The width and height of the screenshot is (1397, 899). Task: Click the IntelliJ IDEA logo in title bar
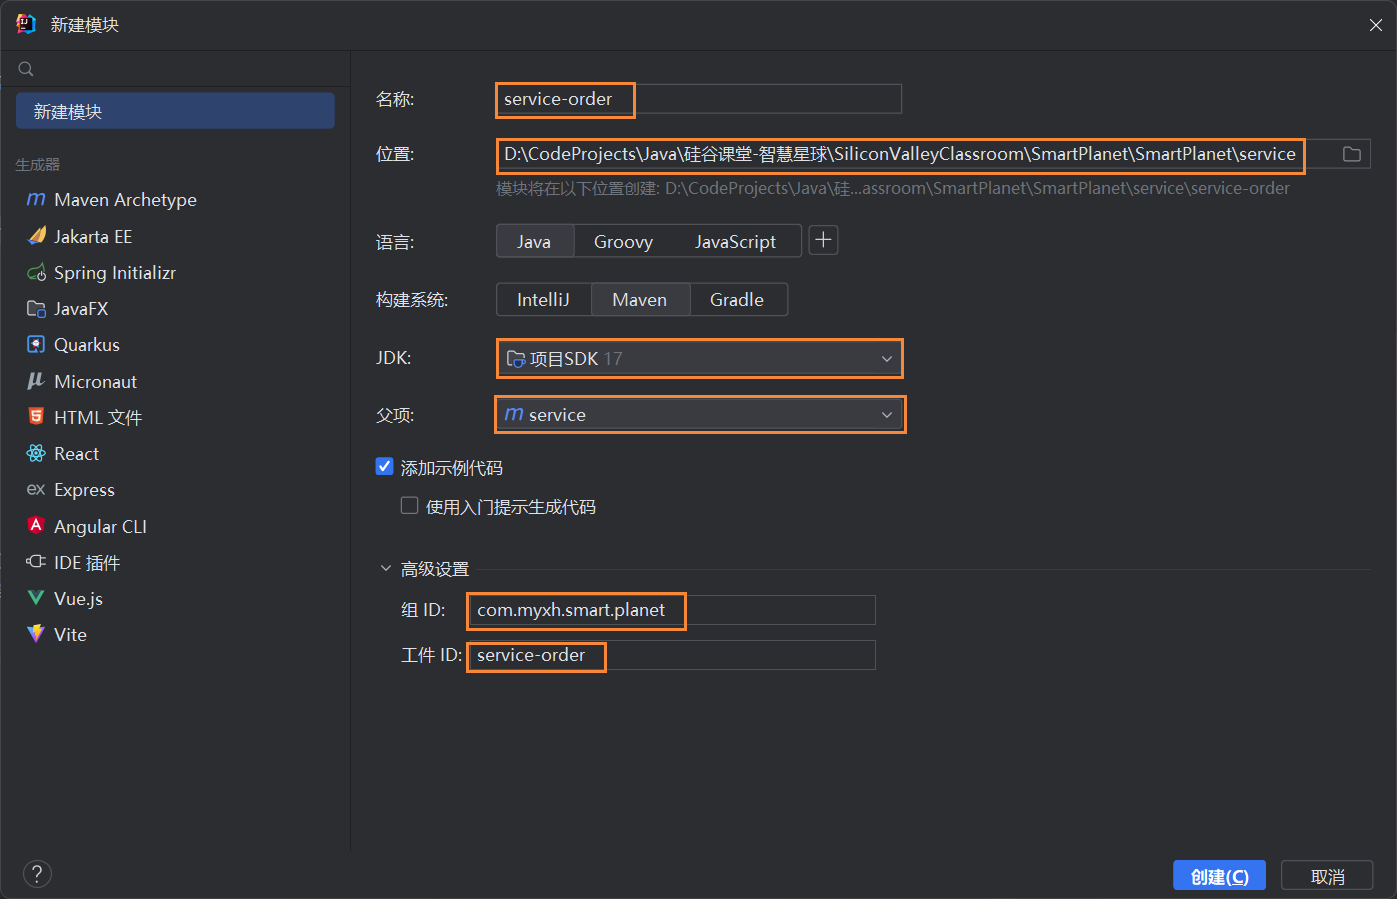[26, 24]
